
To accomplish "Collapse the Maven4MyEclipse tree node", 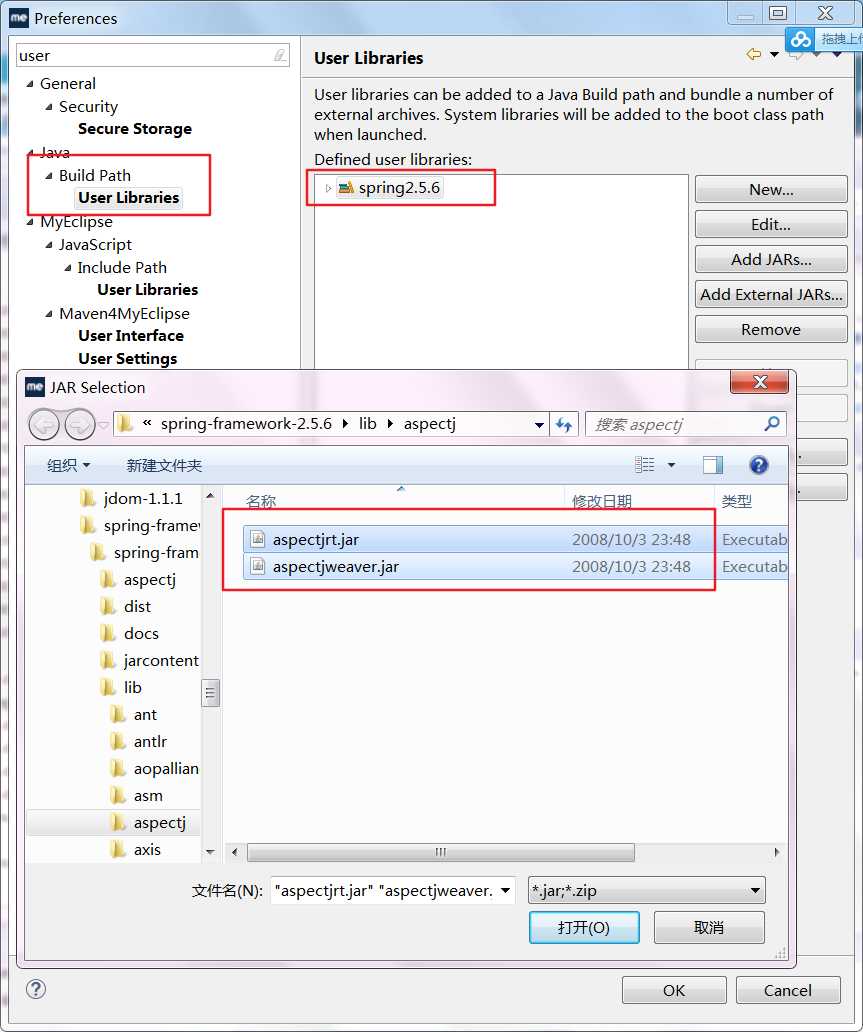I will click(x=49, y=314).
